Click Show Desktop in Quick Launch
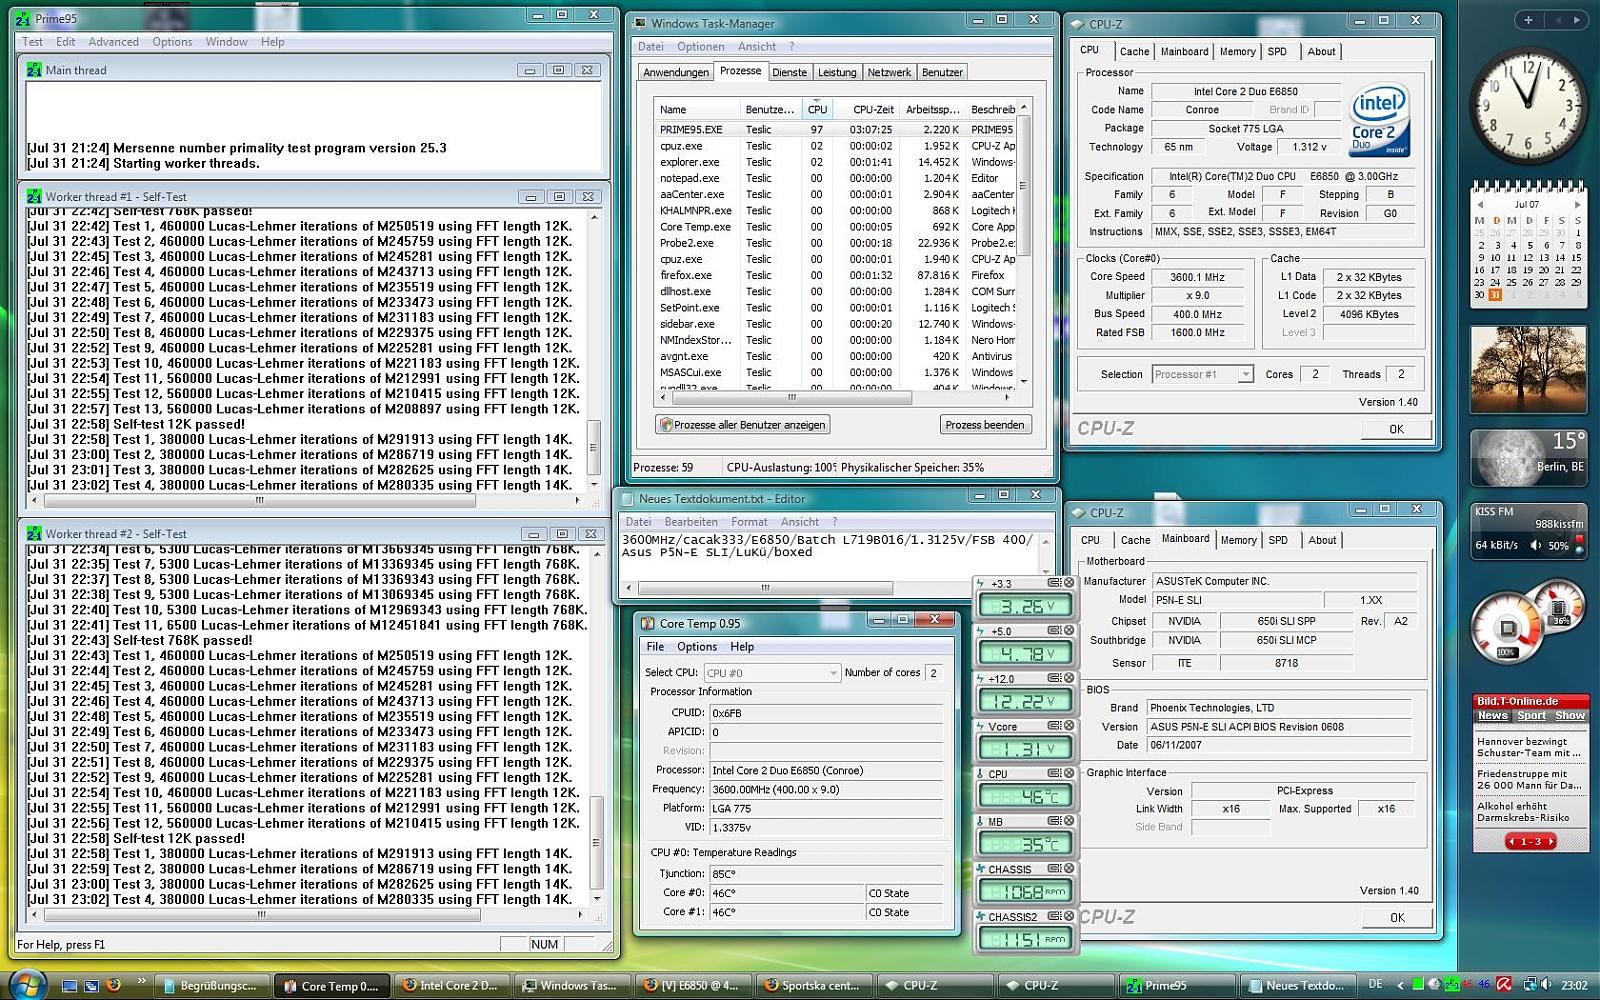1600x1000 pixels. pyautogui.click(x=69, y=985)
